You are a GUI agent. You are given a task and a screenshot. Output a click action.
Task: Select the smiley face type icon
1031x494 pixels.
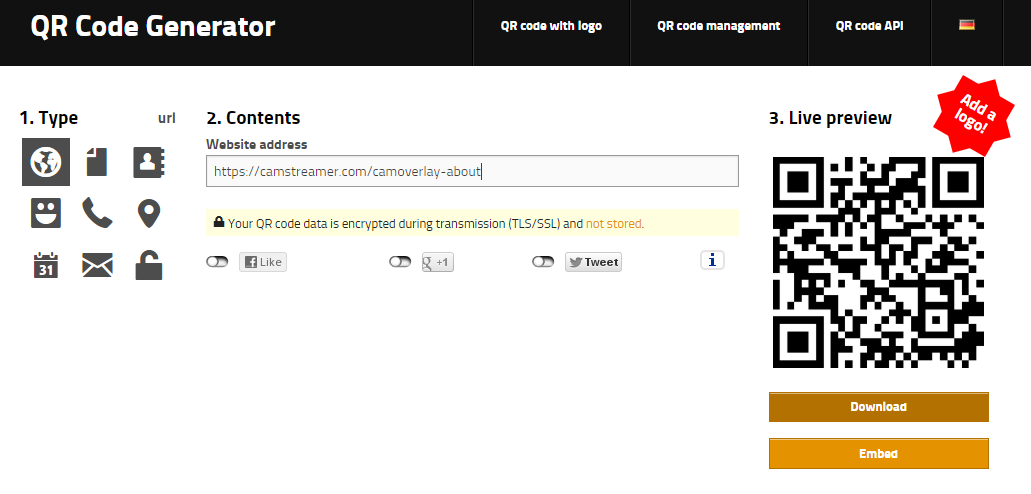pos(46,213)
